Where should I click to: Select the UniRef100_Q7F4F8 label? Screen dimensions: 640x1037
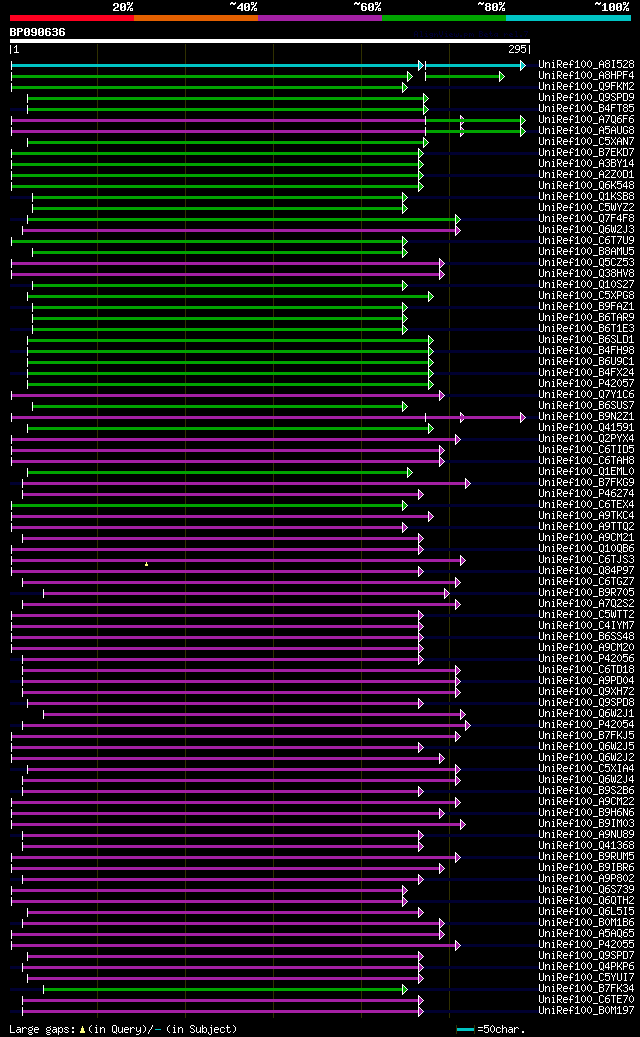586,218
